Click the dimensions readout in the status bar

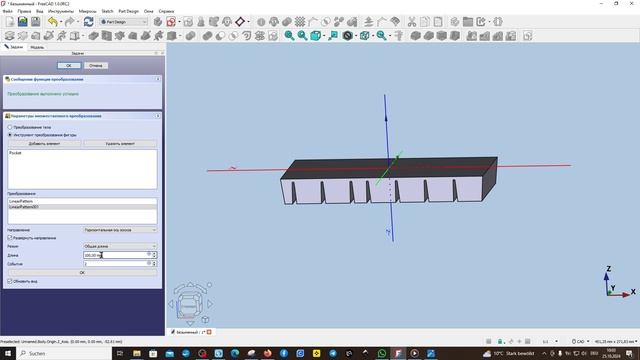pyautogui.click(x=616, y=341)
